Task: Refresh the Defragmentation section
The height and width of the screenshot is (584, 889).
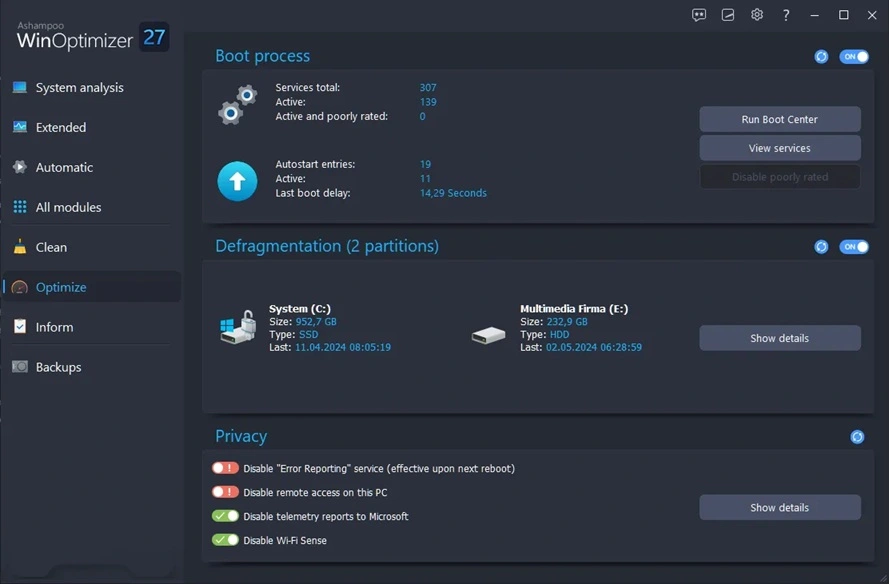Action: pyautogui.click(x=821, y=247)
